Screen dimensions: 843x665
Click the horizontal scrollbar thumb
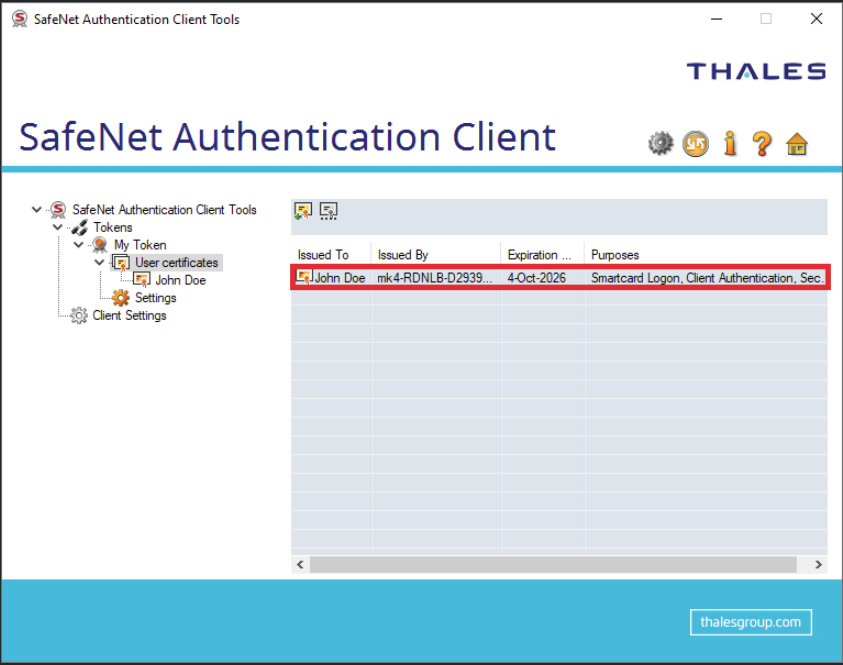pos(553,564)
